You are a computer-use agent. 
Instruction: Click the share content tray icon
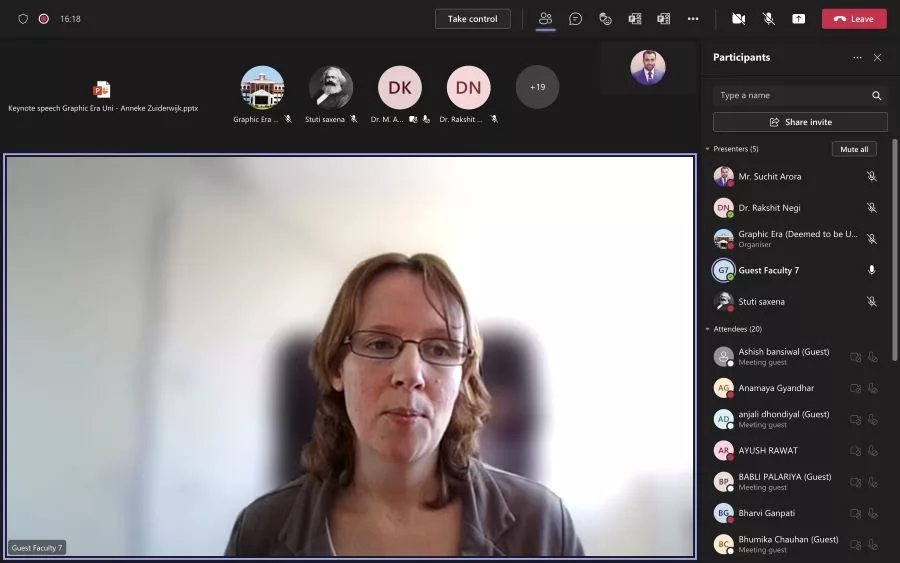click(x=798, y=19)
